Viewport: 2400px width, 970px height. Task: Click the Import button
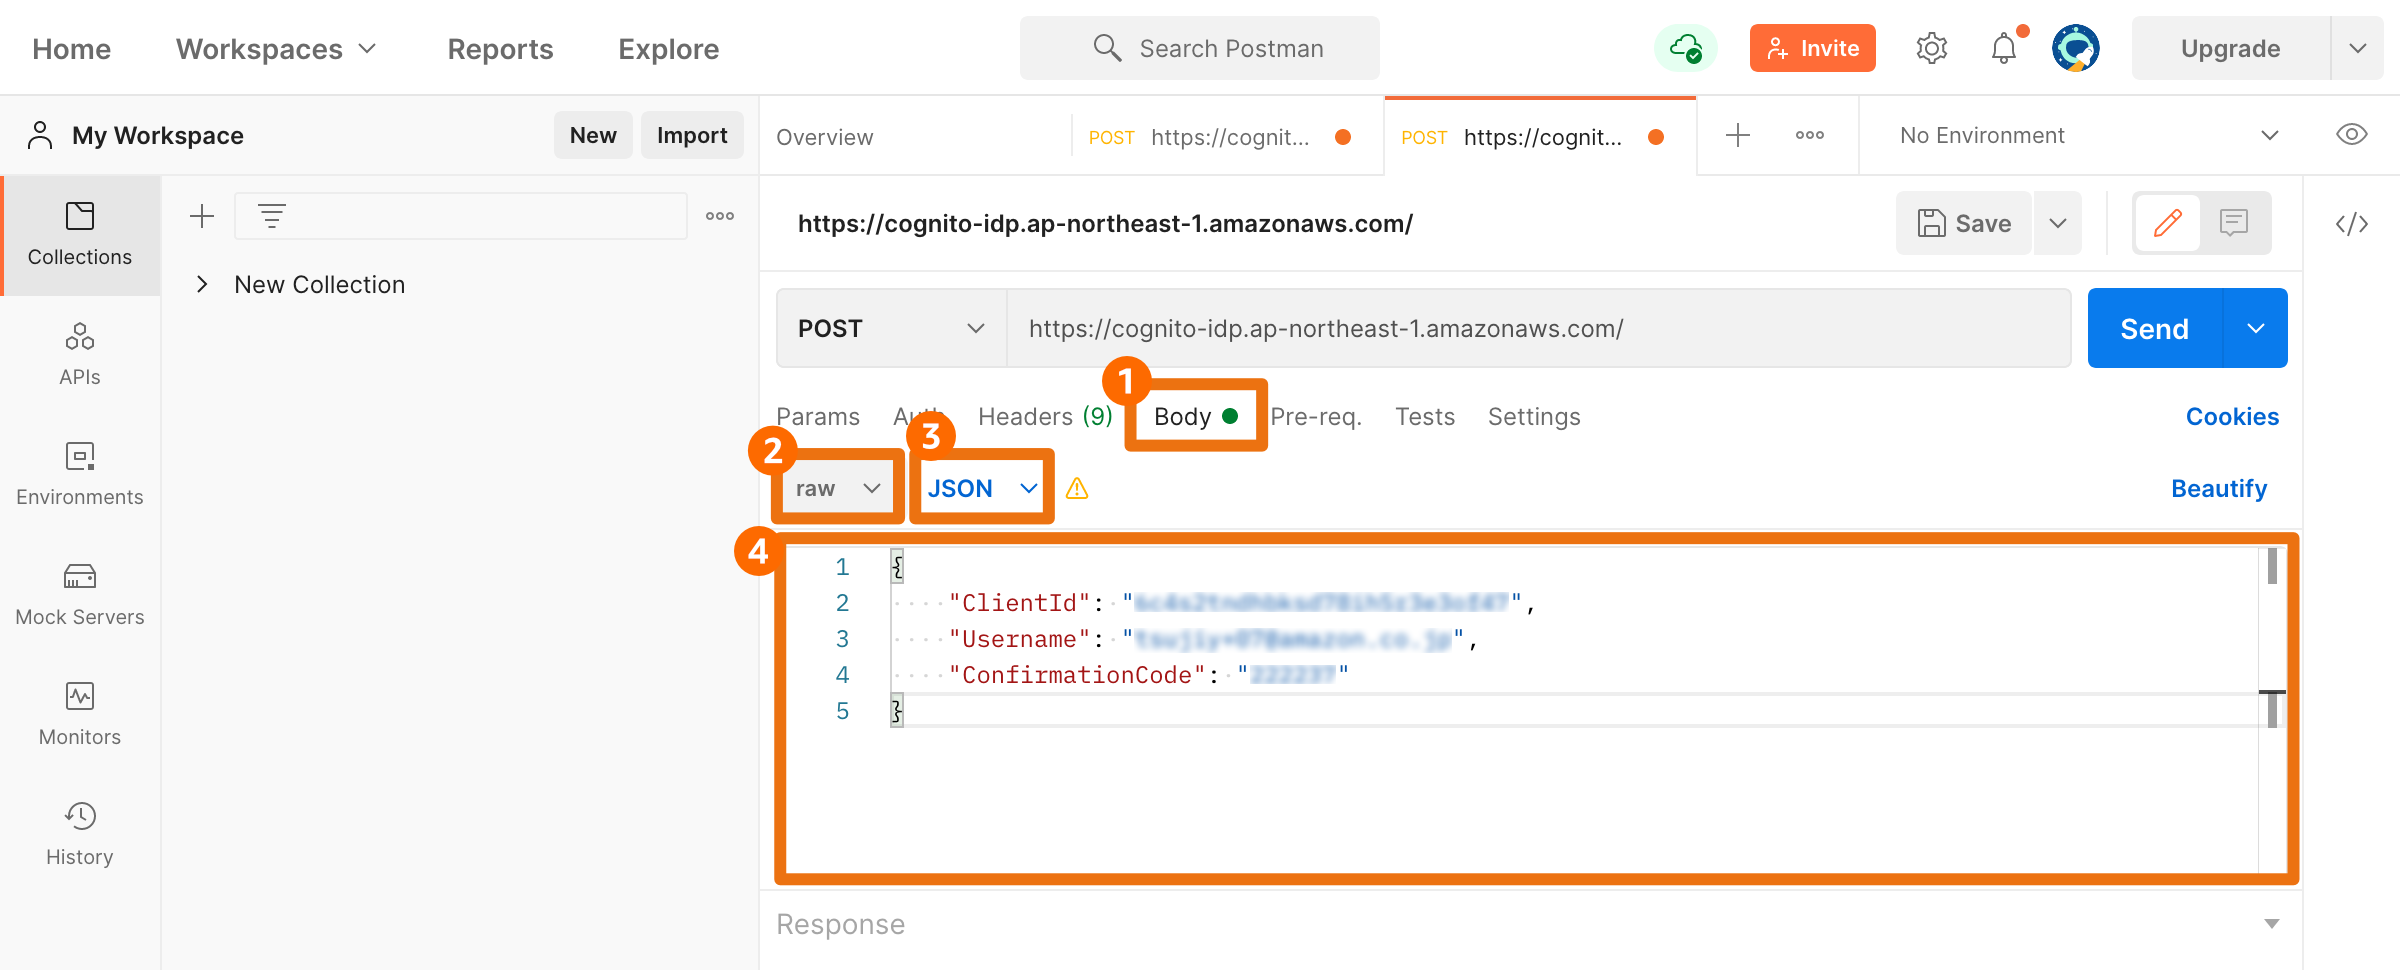point(692,135)
